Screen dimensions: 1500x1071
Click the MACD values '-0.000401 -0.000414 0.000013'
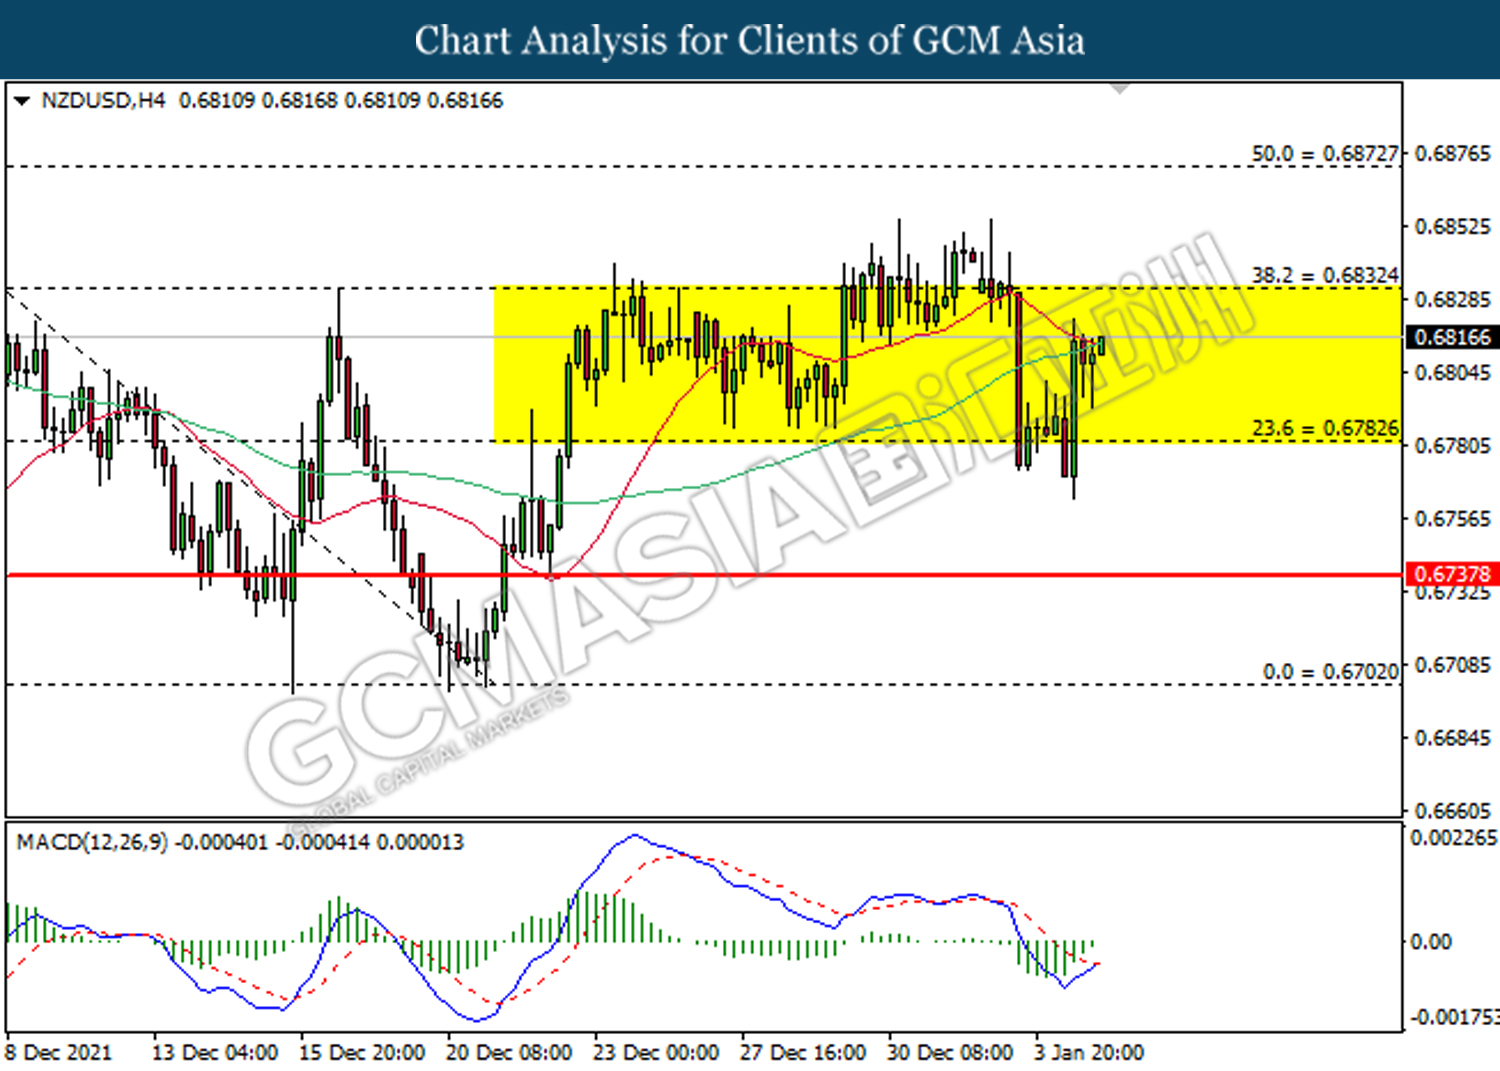tap(319, 842)
